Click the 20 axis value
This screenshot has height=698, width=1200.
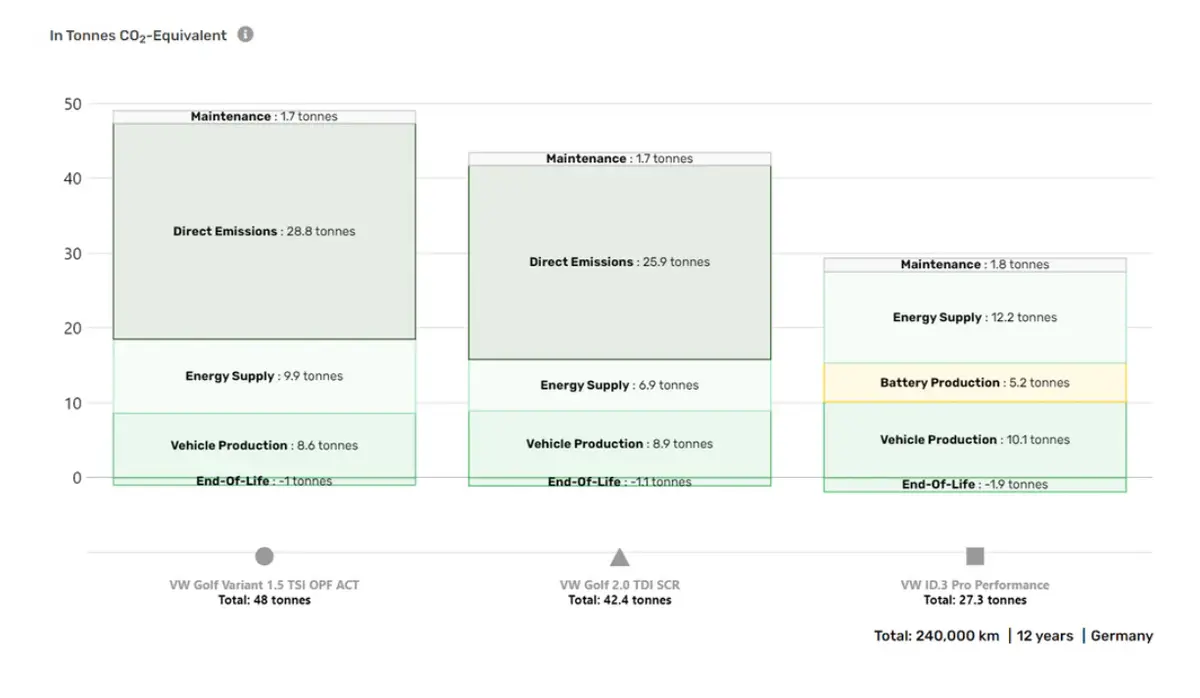tap(71, 328)
